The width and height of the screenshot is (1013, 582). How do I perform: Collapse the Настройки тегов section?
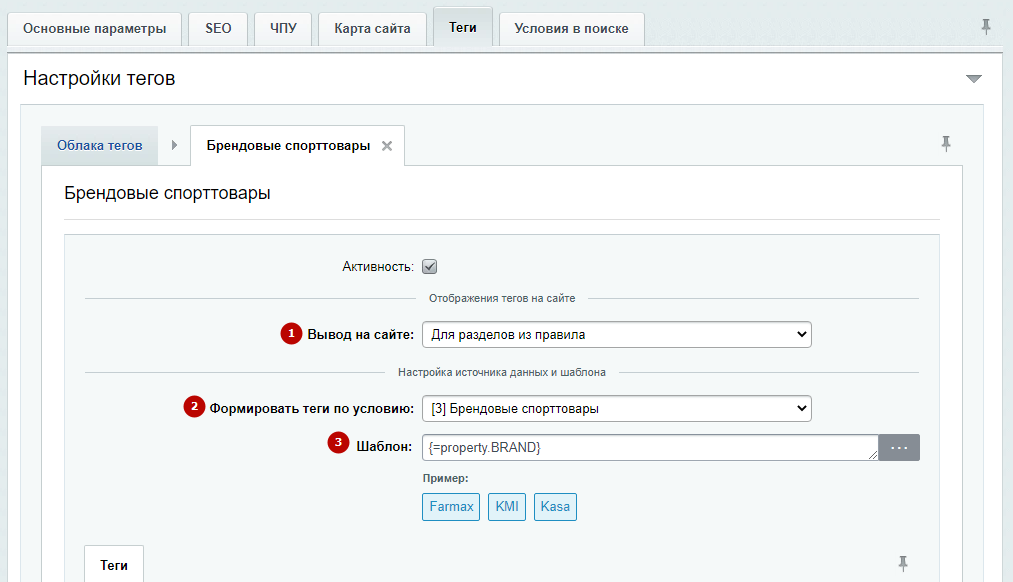tap(974, 79)
